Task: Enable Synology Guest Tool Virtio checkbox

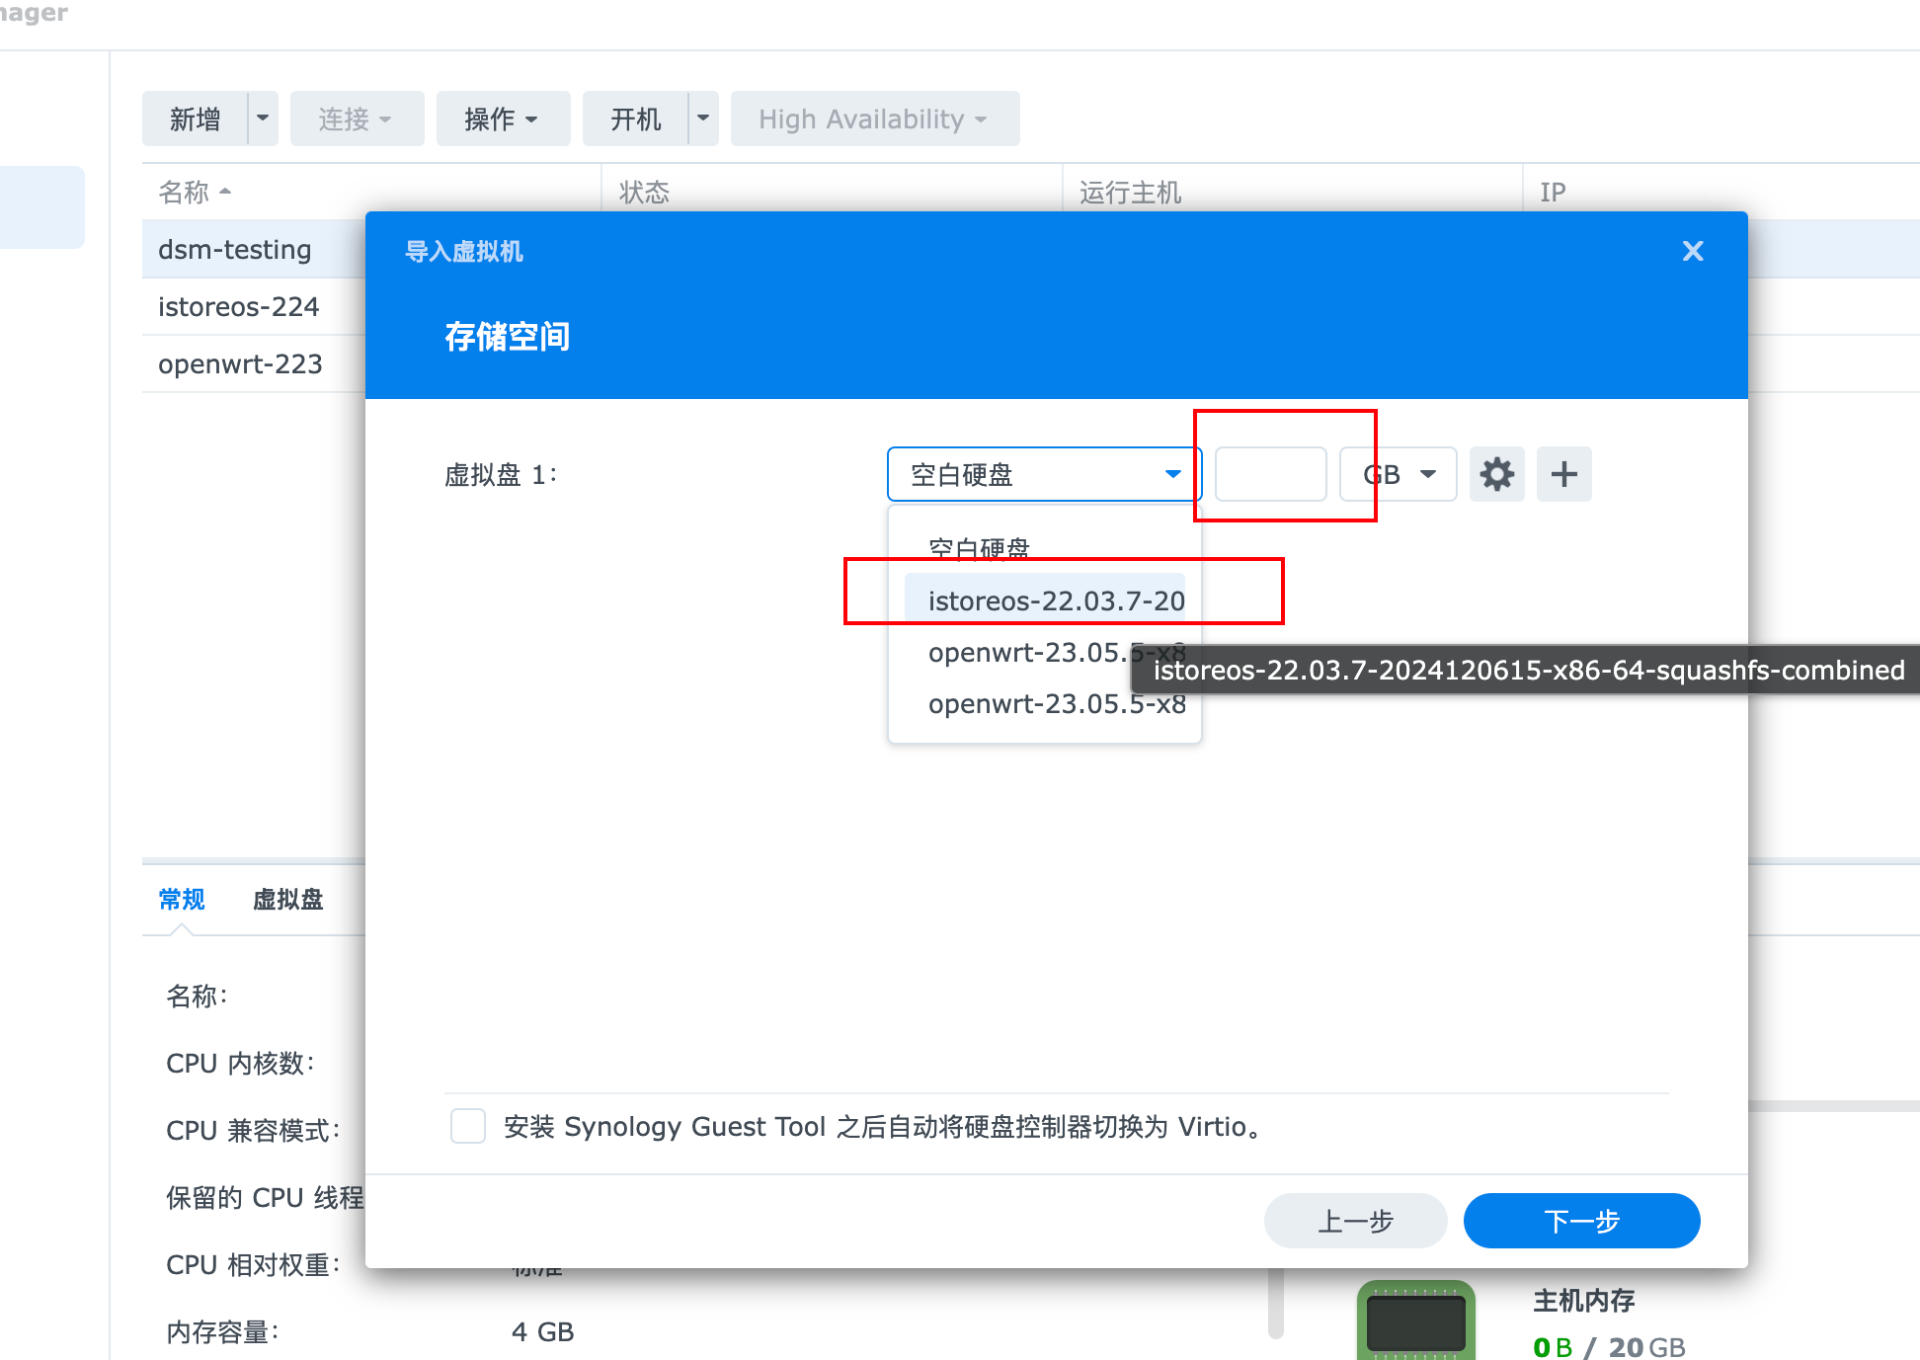Action: tap(468, 1126)
